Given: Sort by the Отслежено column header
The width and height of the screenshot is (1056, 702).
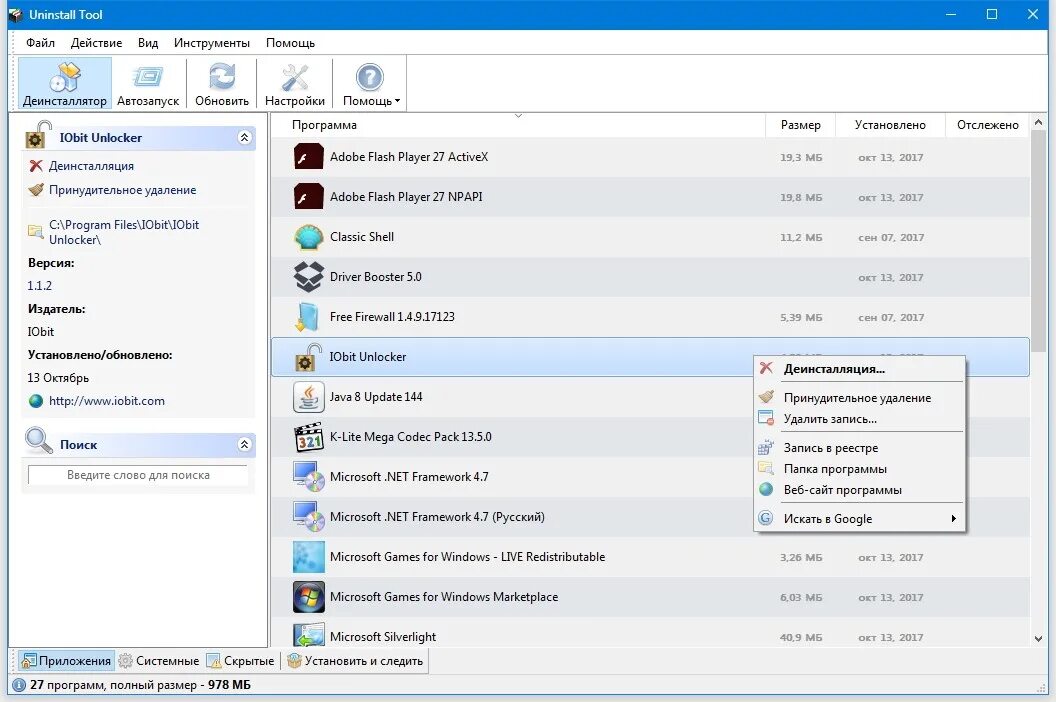Looking at the screenshot, I should (987, 125).
